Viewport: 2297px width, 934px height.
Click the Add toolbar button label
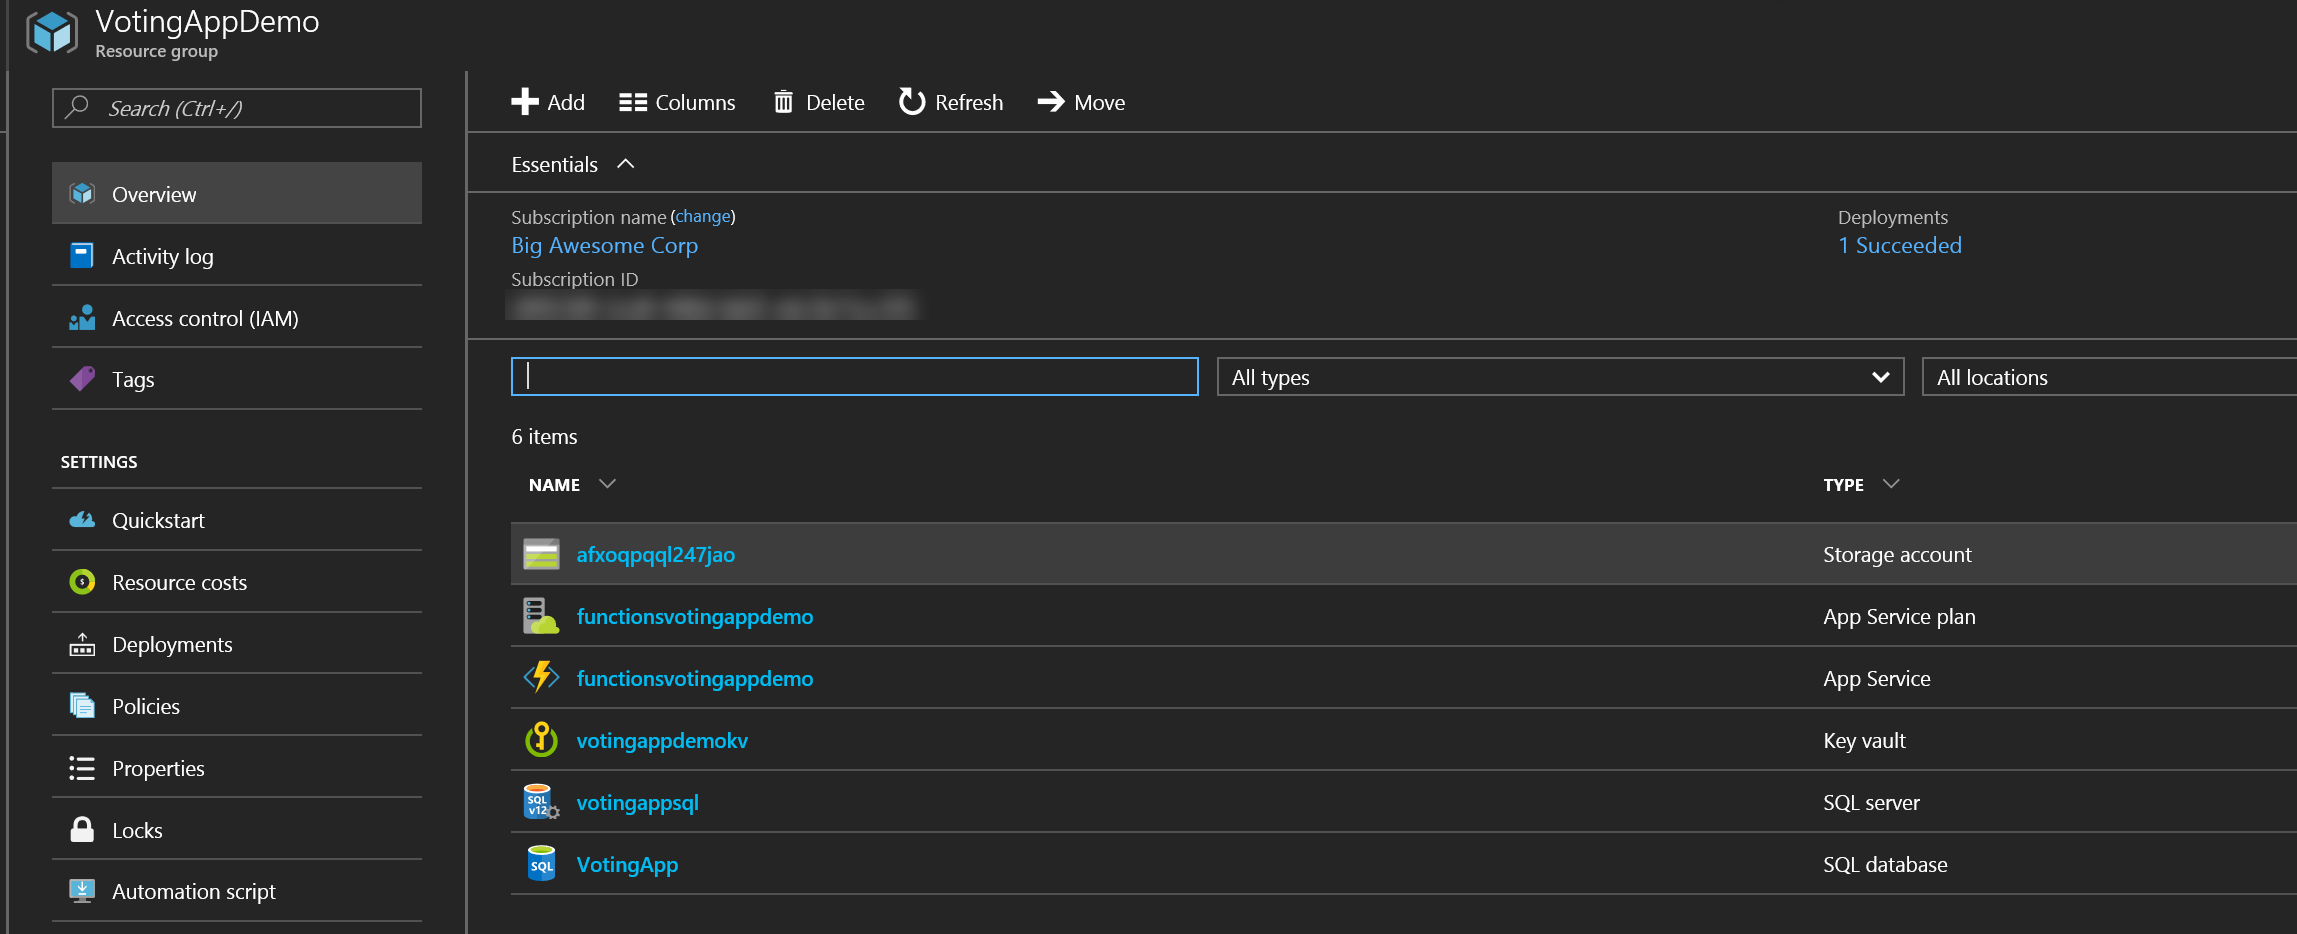point(566,102)
